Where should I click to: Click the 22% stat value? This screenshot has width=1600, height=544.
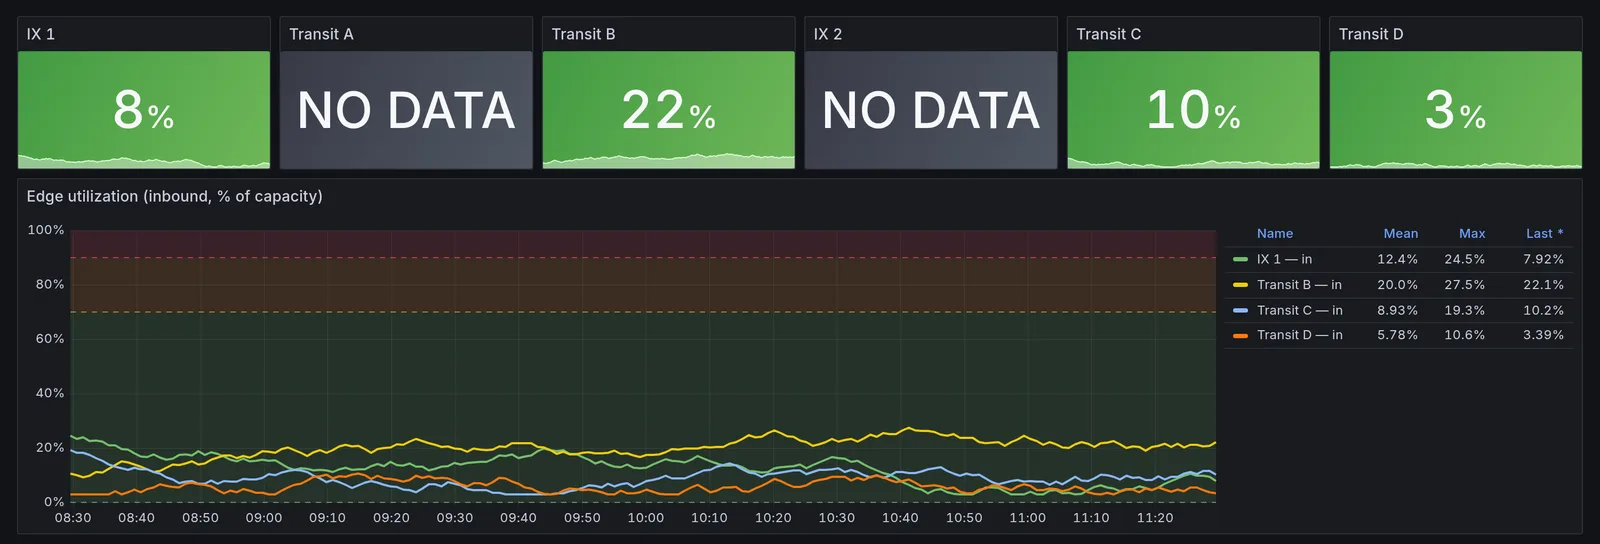point(668,110)
